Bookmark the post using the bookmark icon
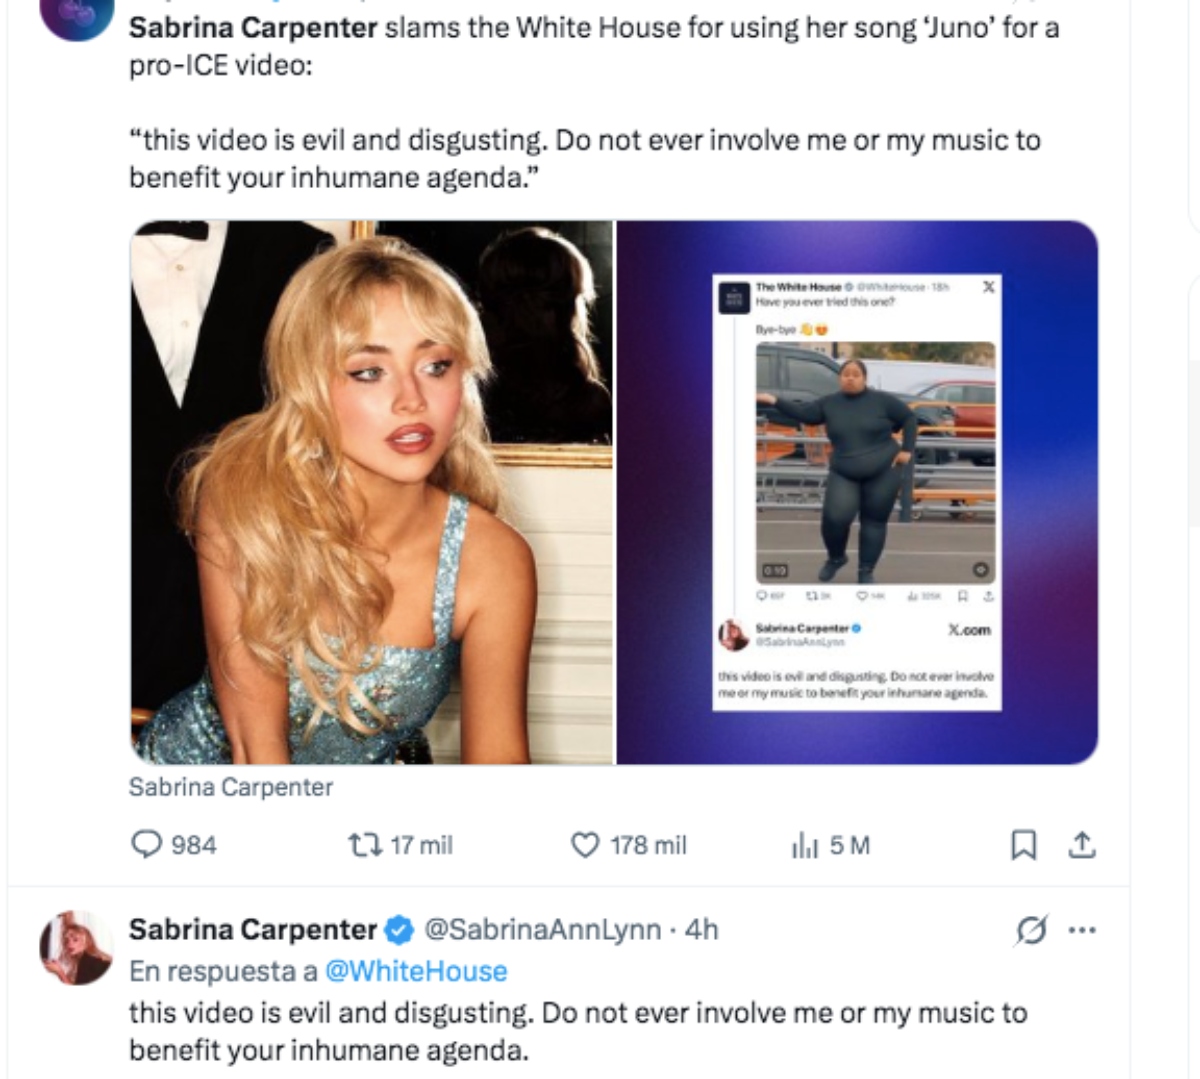 1024,845
